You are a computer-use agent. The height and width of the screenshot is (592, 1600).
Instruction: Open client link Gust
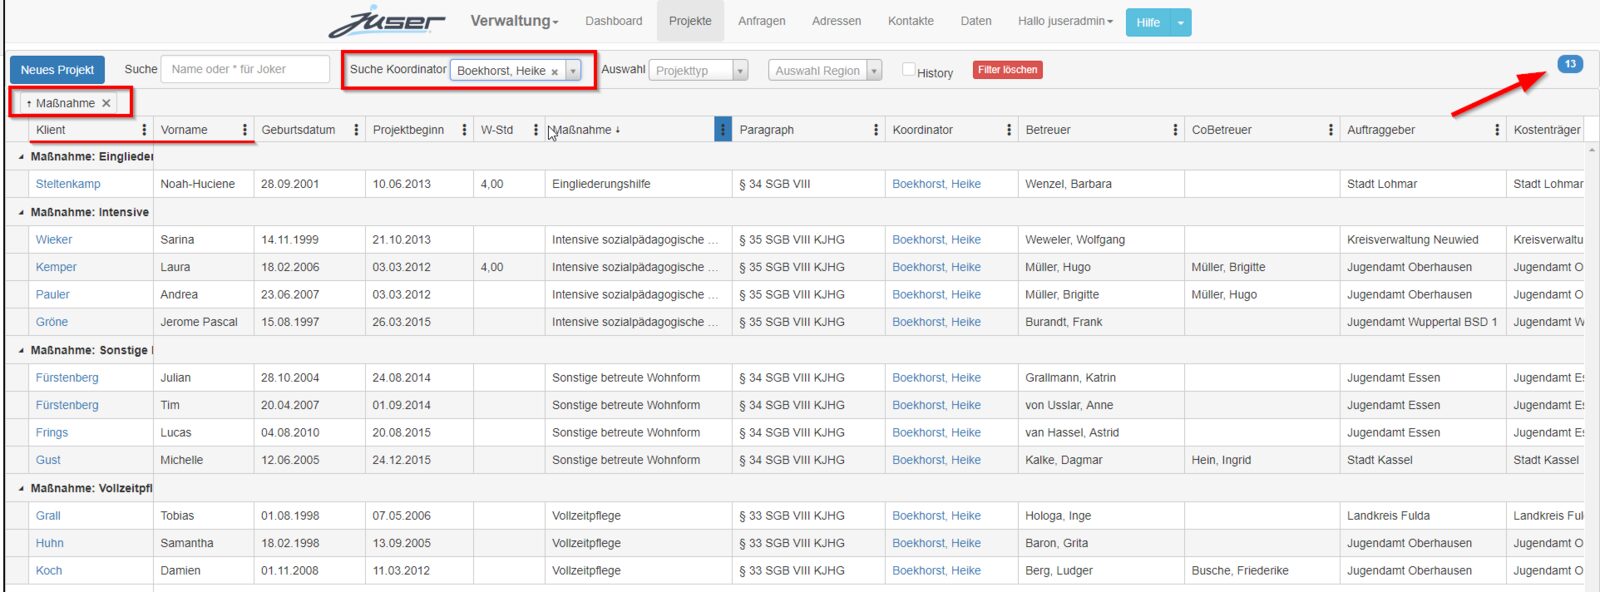pos(48,460)
